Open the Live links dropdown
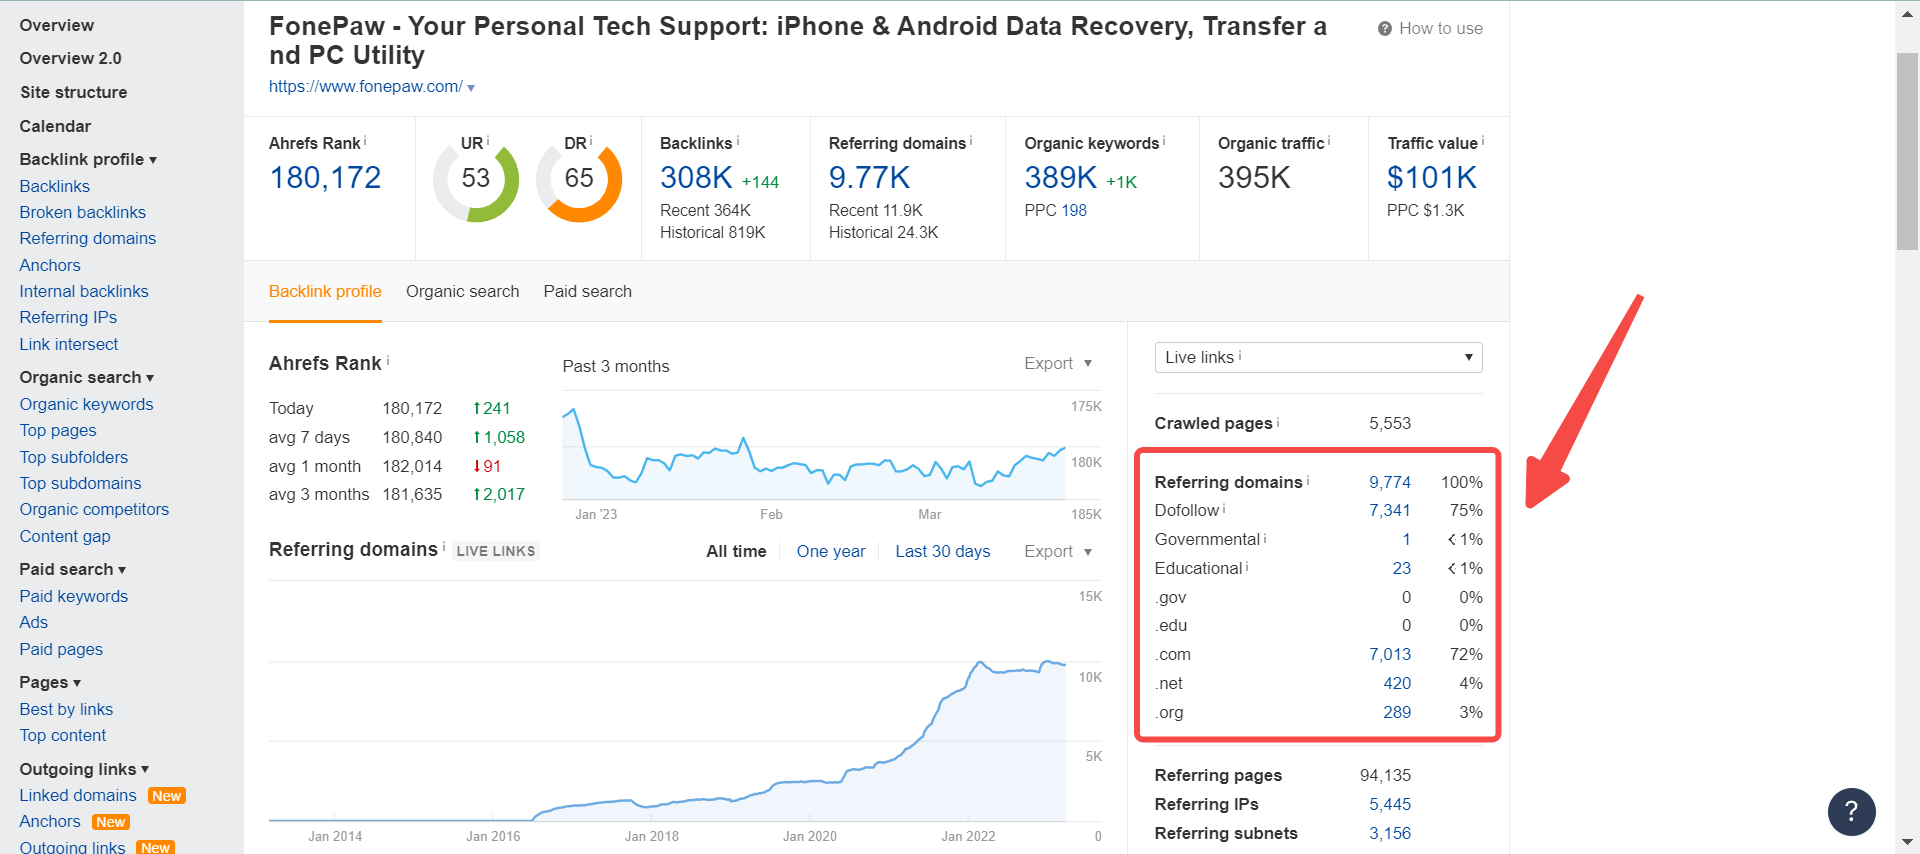The width and height of the screenshot is (1920, 854). click(x=1318, y=357)
